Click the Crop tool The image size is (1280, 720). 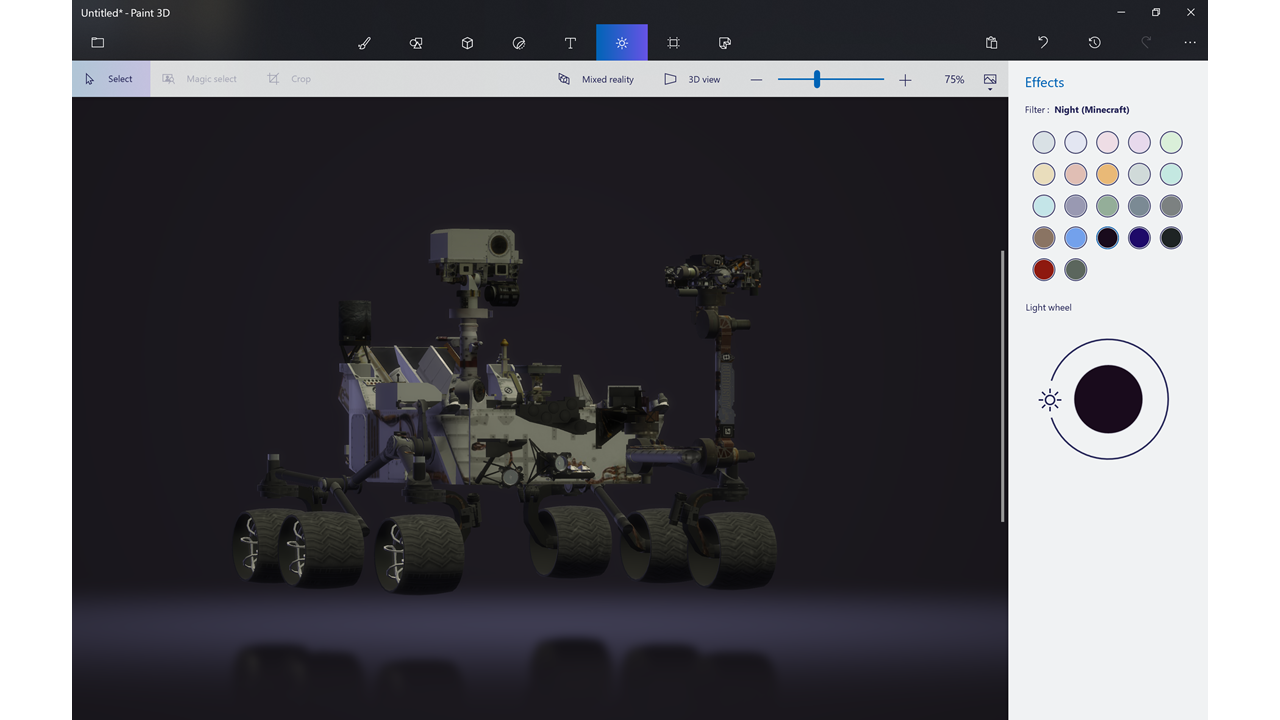click(x=289, y=79)
